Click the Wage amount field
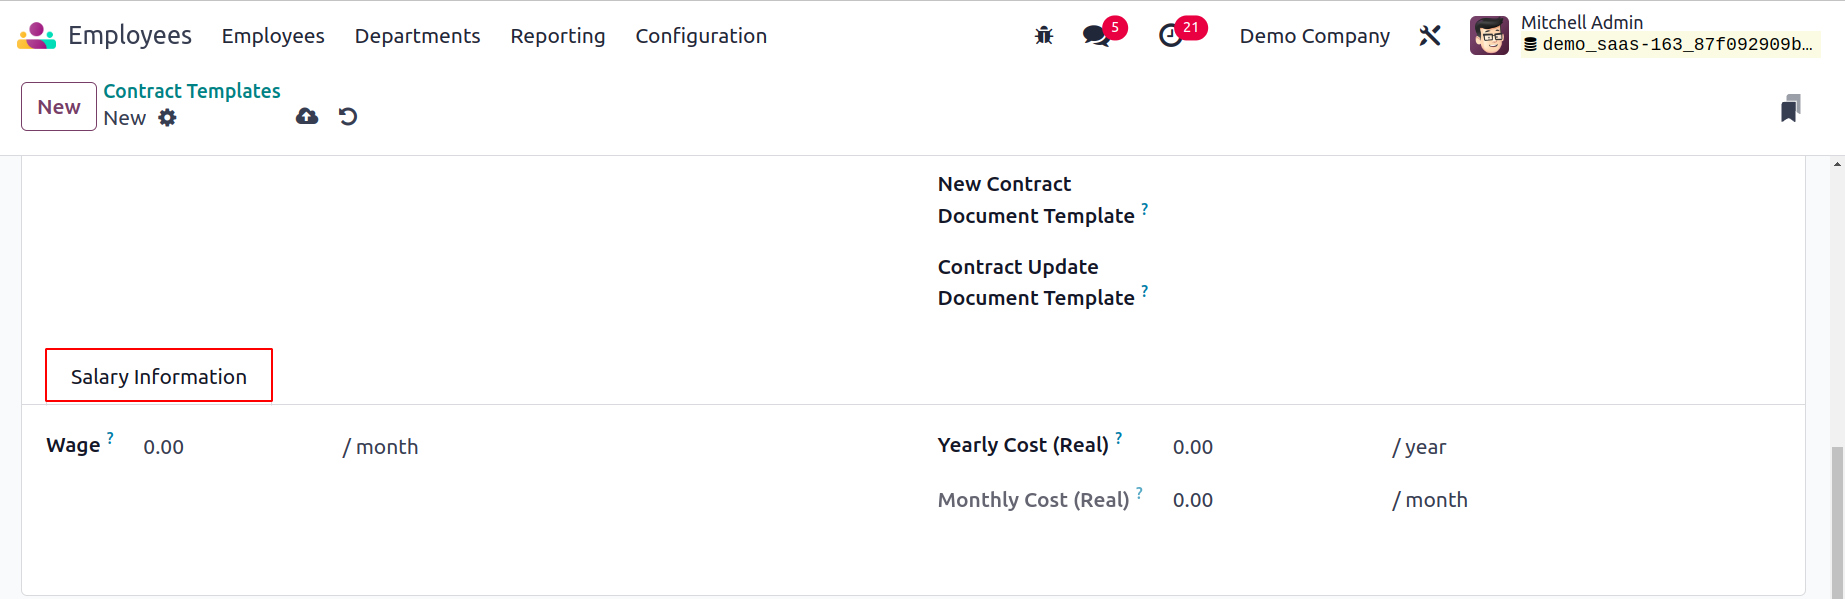 click(x=236, y=447)
